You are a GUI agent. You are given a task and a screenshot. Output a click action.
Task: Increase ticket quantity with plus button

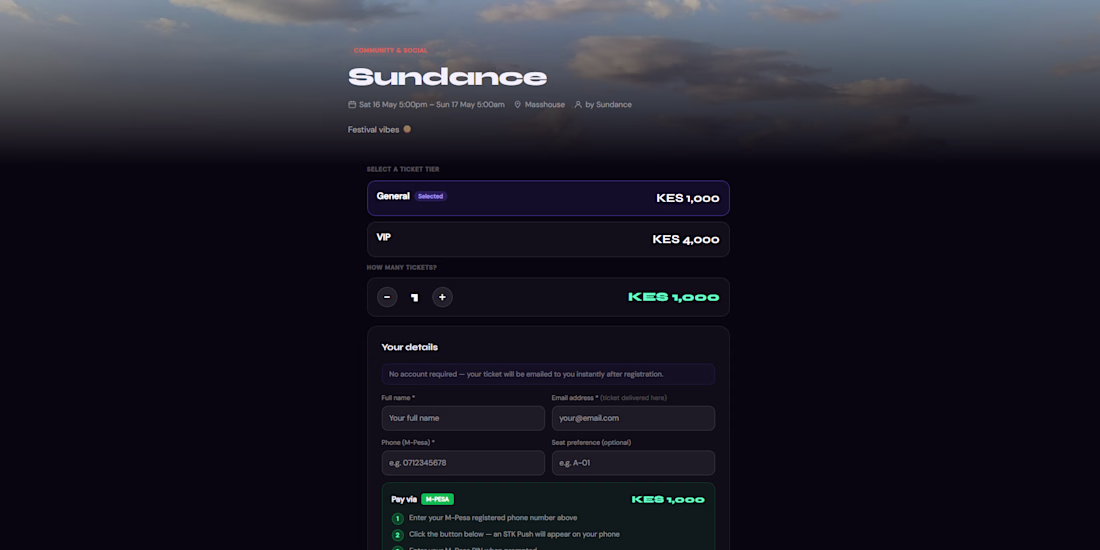tap(442, 297)
